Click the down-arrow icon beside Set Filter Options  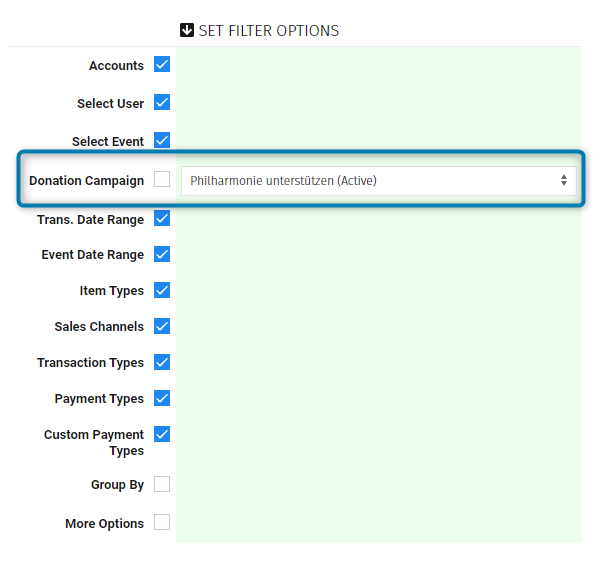pyautogui.click(x=186, y=30)
